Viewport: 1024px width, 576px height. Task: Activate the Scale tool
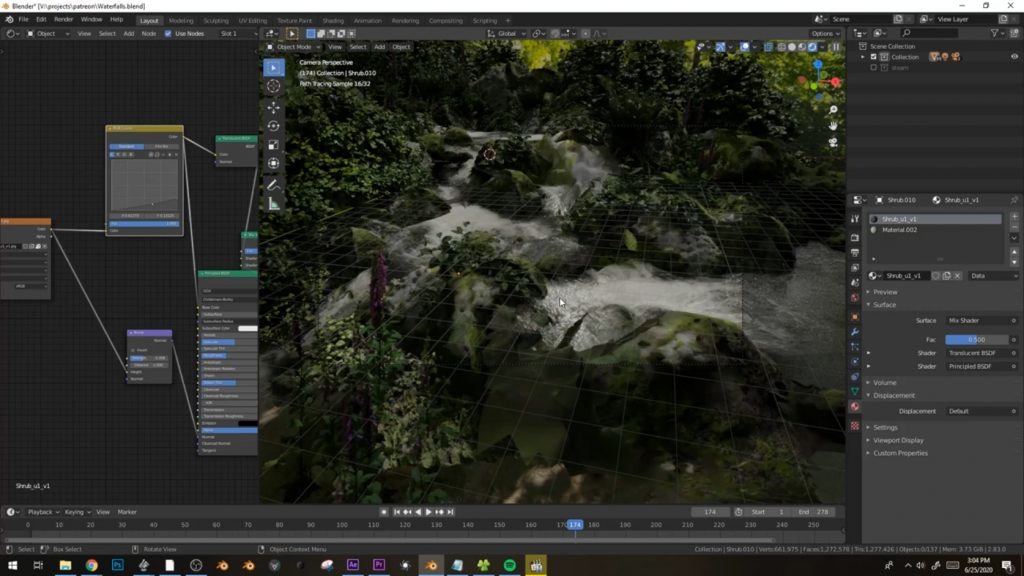[x=274, y=145]
